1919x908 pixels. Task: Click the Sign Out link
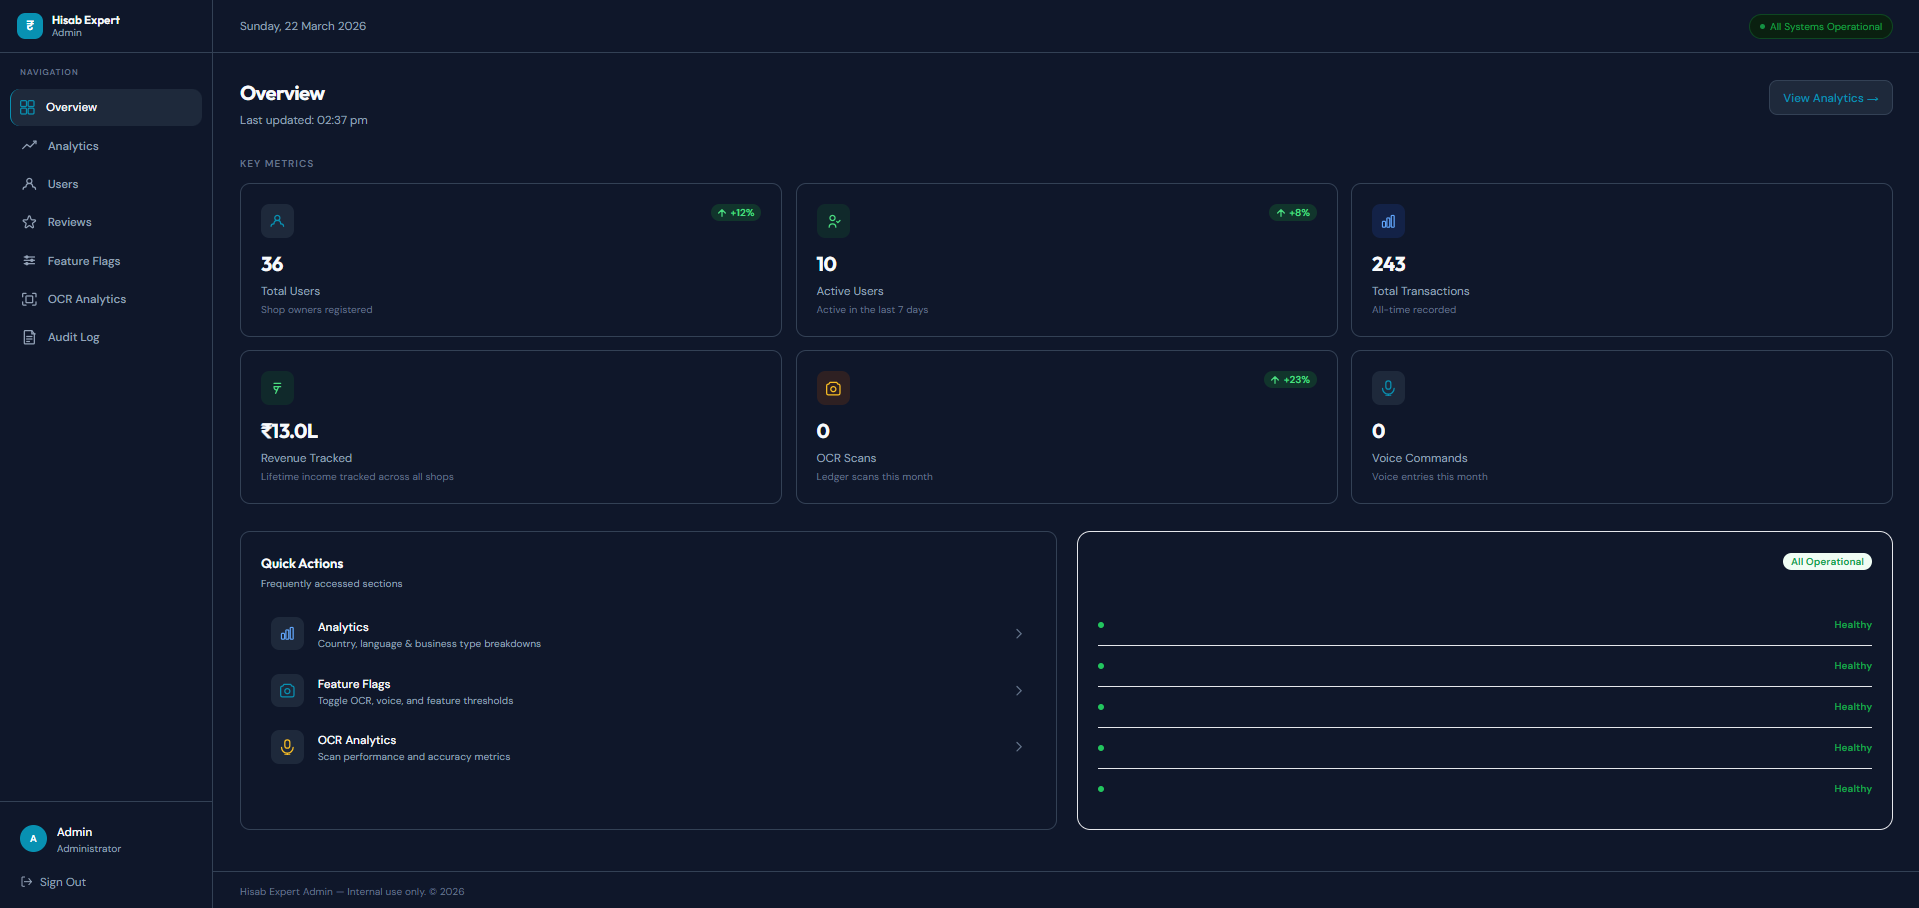(x=61, y=881)
